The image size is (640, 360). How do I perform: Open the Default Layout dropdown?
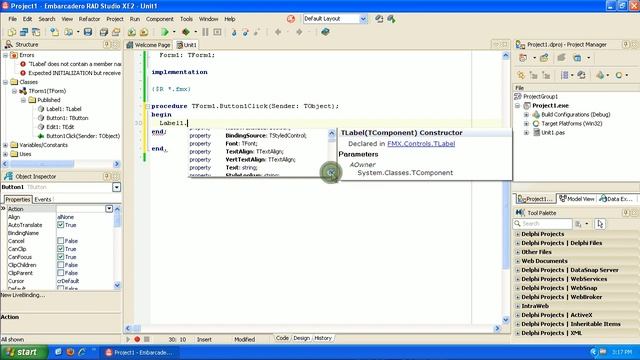pyautogui.click(x=363, y=19)
